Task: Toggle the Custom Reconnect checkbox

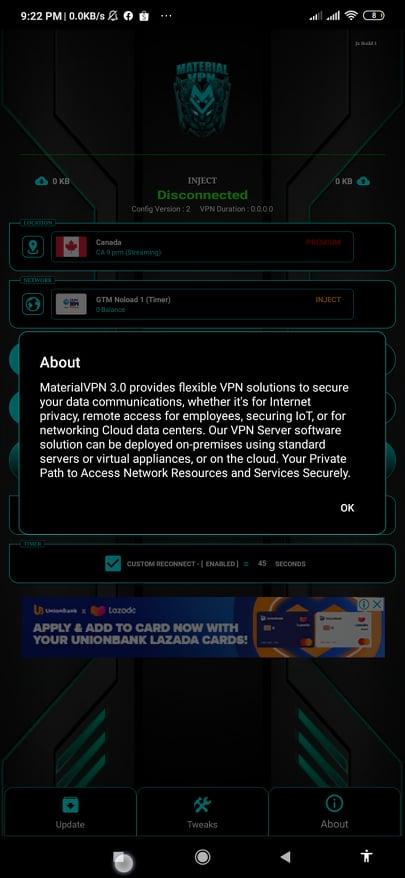Action: click(113, 563)
